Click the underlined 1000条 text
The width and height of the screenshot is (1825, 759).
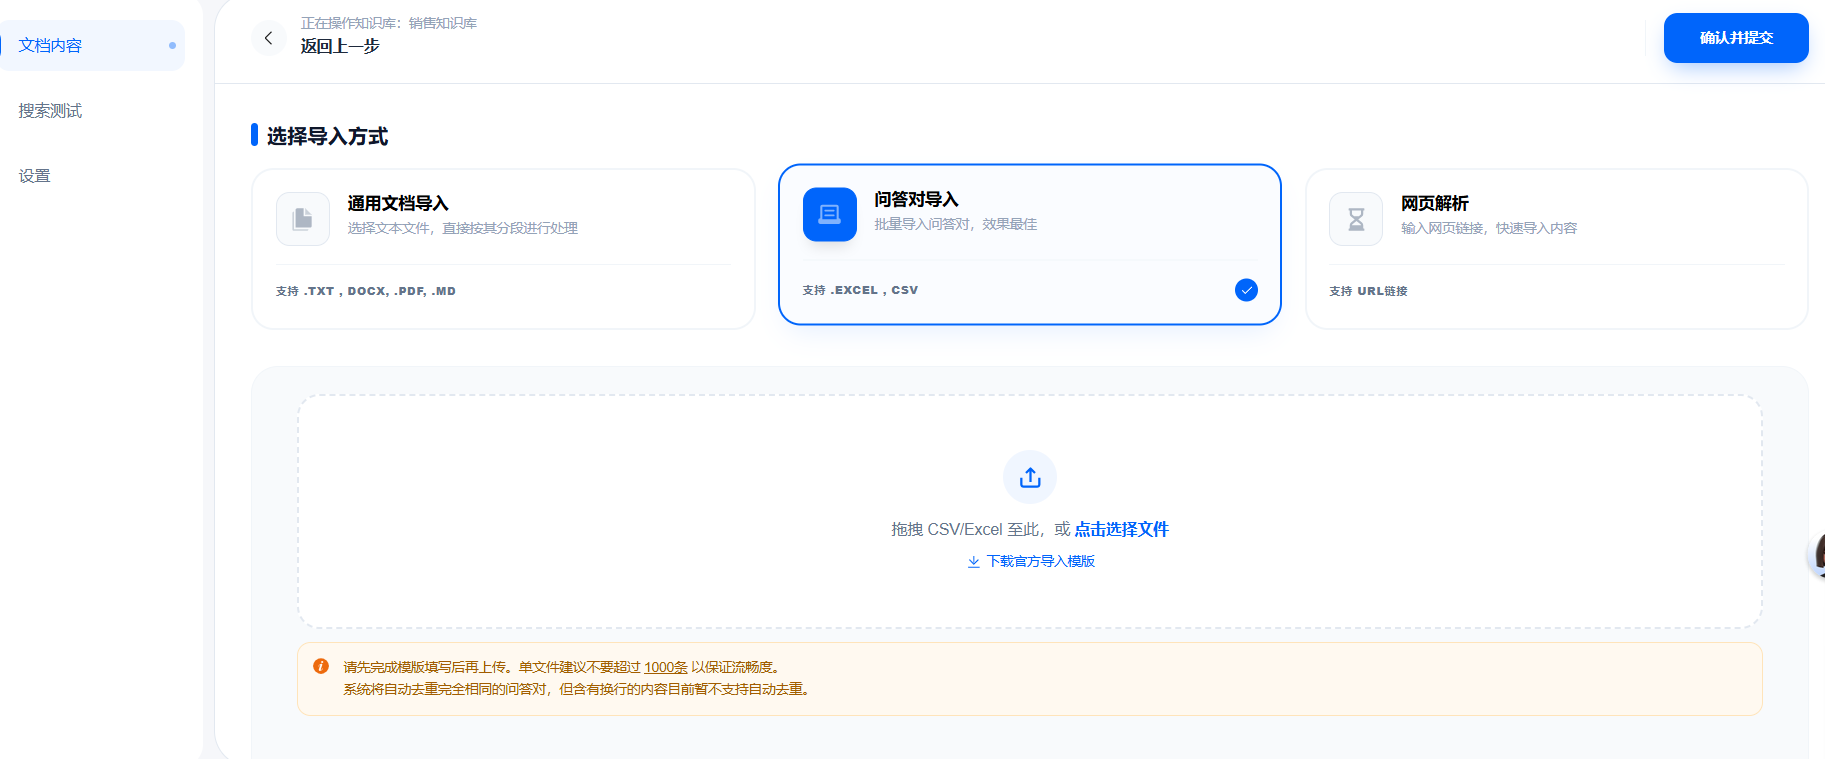click(x=665, y=667)
